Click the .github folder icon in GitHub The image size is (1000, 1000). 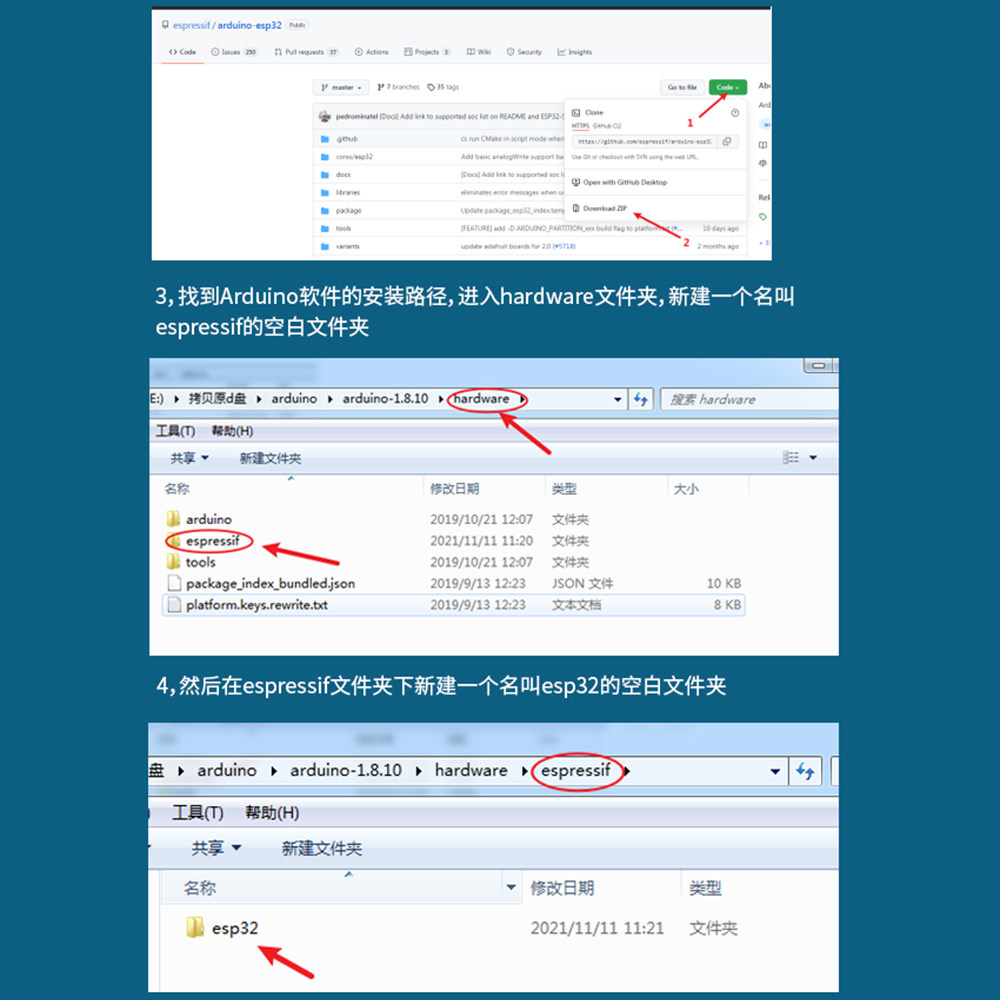click(x=325, y=138)
